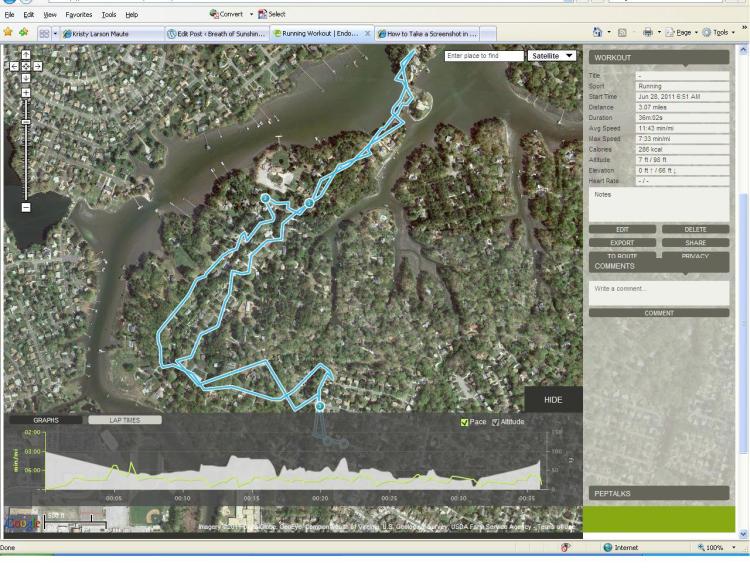The image size is (750, 584).
Task: Pan the map up with arrow
Action: pos(26,54)
